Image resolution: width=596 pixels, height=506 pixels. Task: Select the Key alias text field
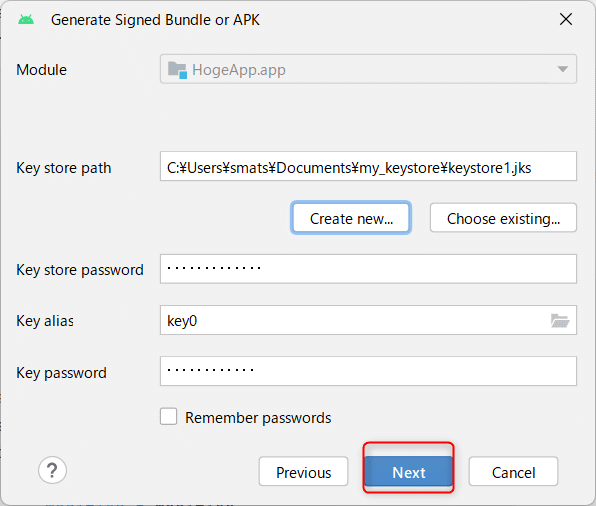click(x=368, y=320)
